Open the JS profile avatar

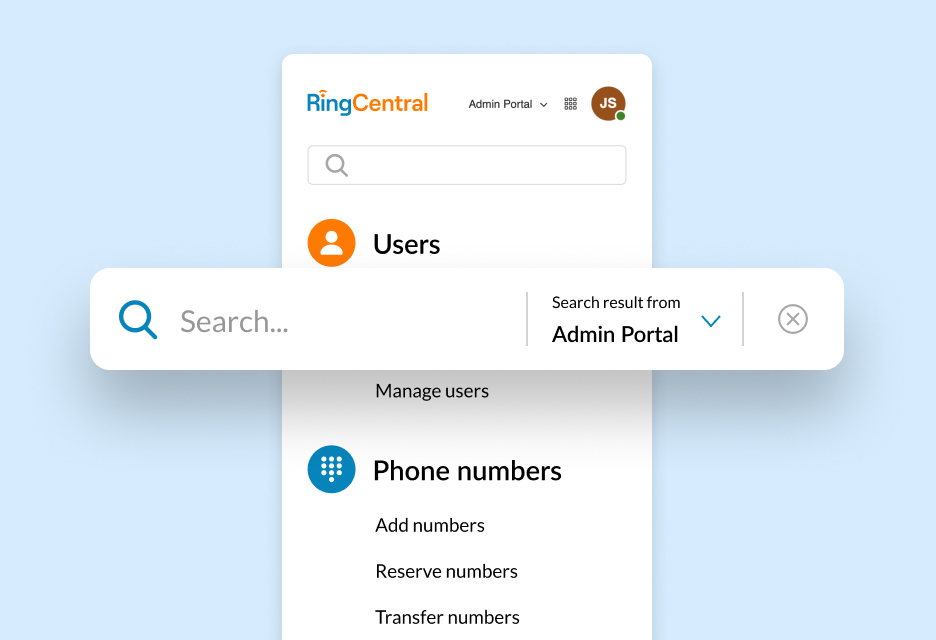[608, 103]
